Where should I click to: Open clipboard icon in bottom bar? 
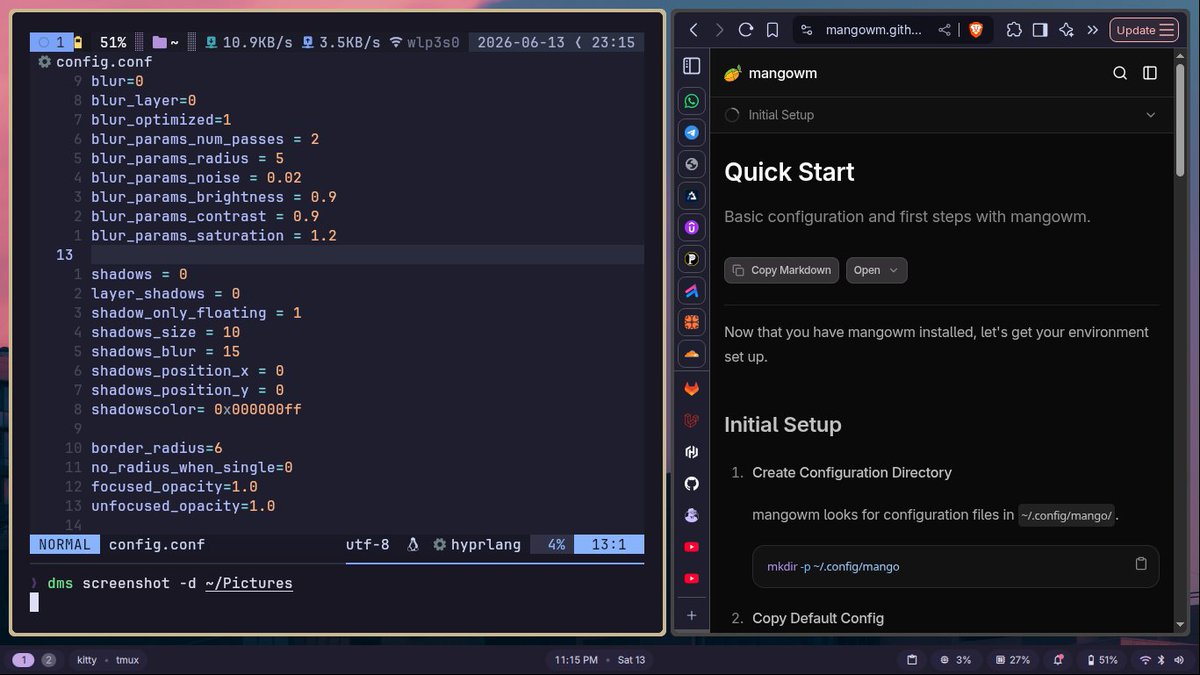(x=912, y=660)
